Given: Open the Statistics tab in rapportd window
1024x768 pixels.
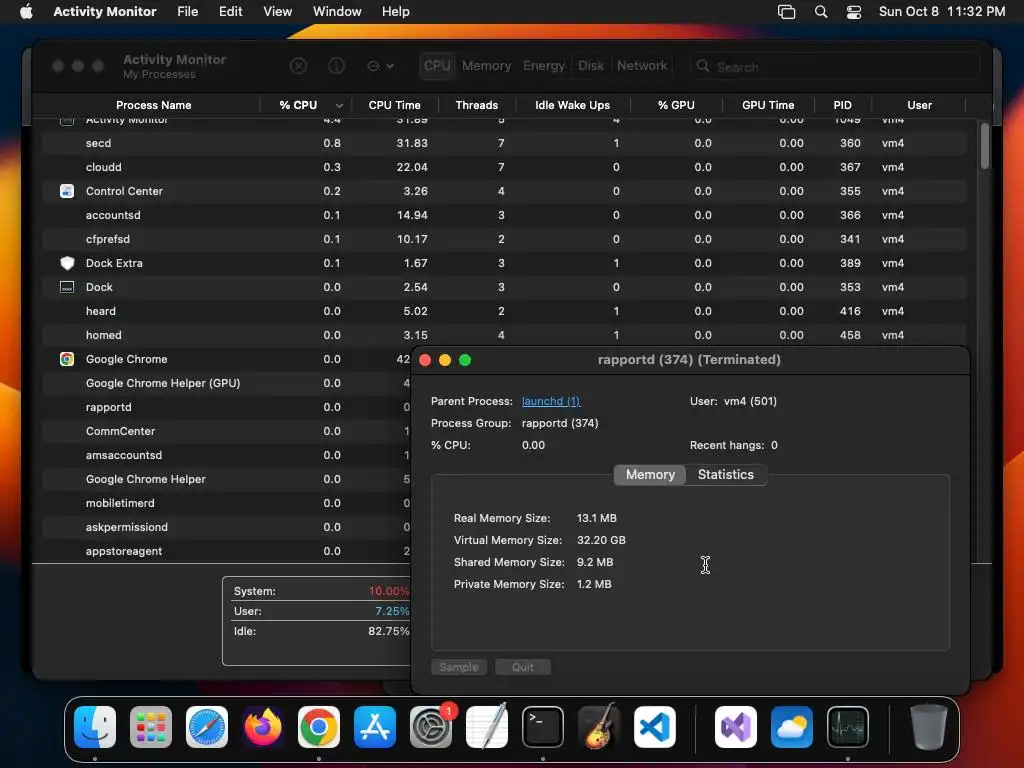Looking at the screenshot, I should pyautogui.click(x=726, y=475).
